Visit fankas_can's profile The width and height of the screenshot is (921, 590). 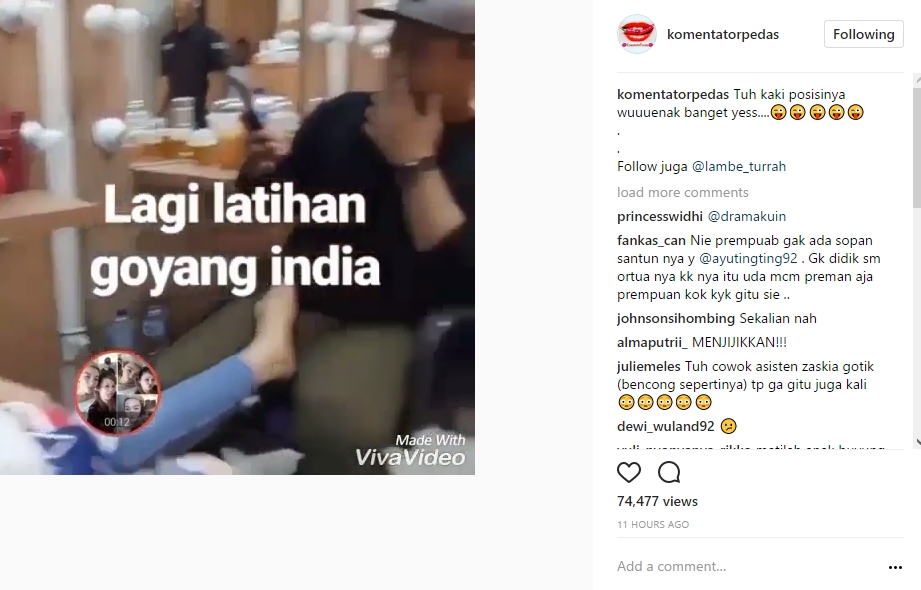pyautogui.click(x=651, y=240)
